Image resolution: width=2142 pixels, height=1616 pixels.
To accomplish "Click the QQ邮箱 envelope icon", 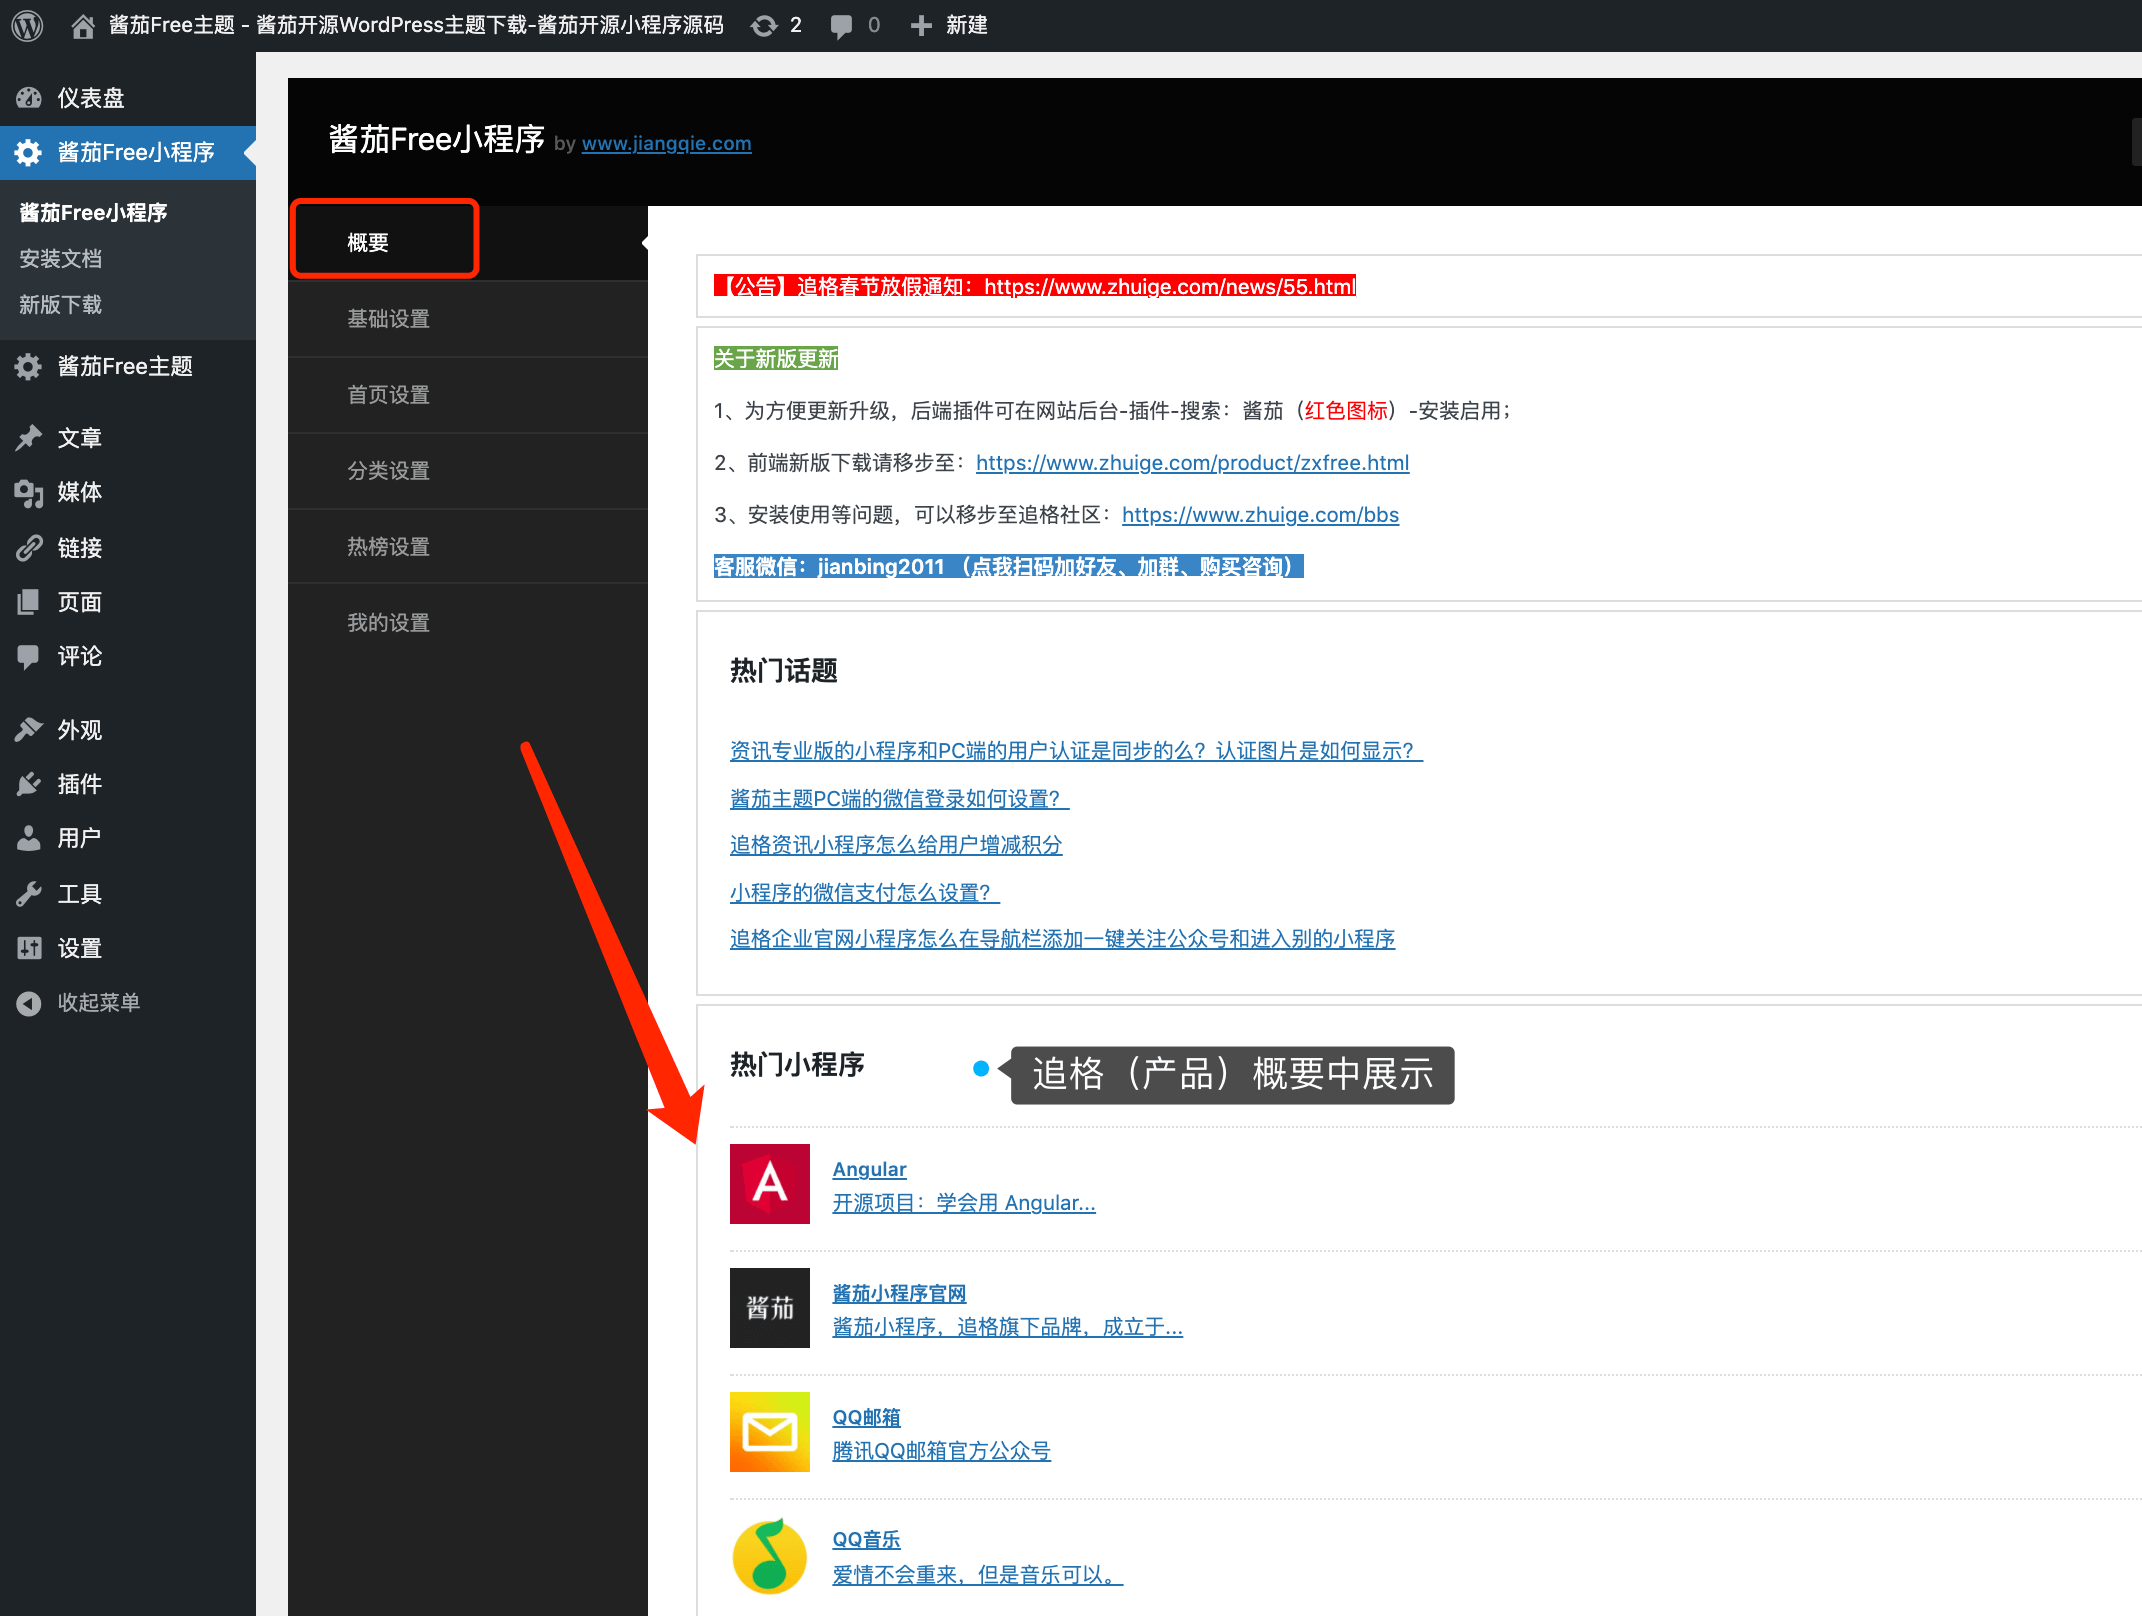I will coord(770,1432).
